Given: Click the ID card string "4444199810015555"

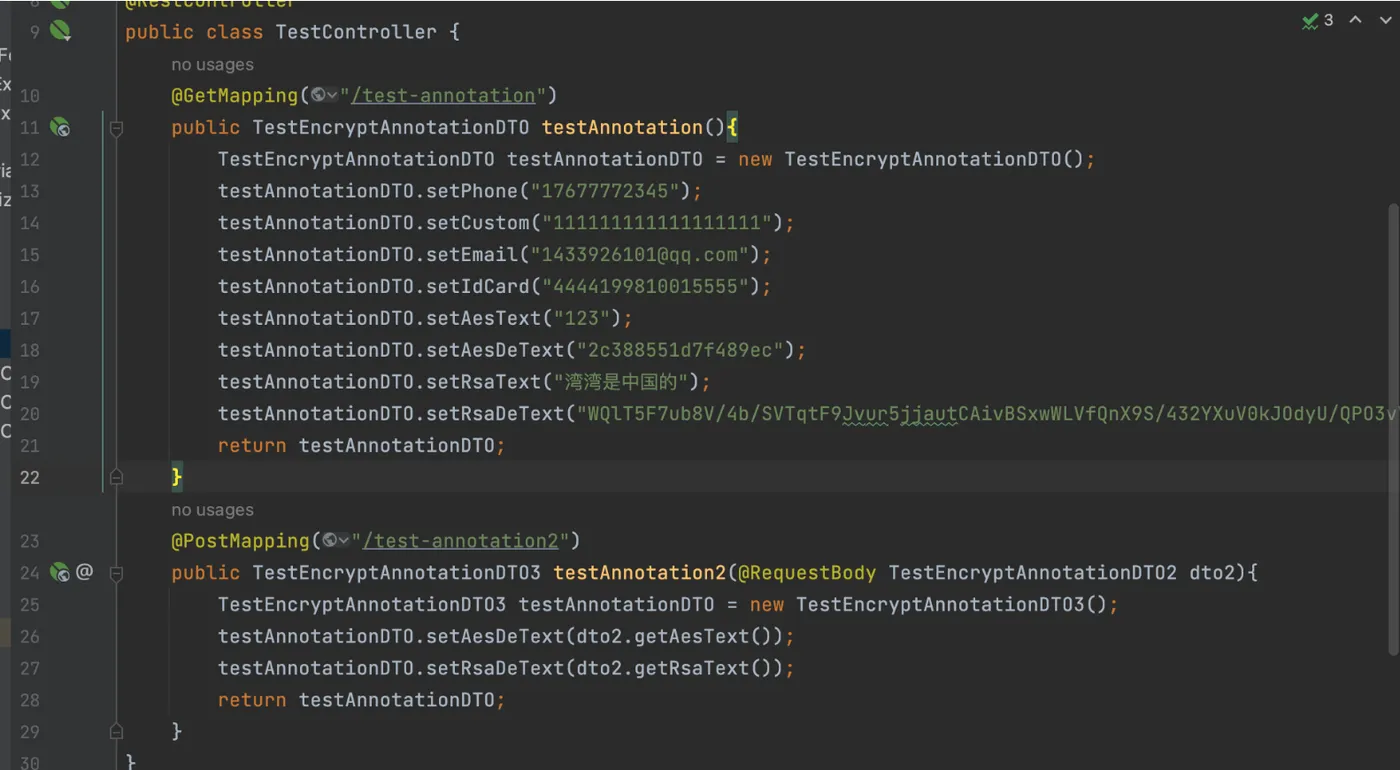Looking at the screenshot, I should [x=646, y=287].
